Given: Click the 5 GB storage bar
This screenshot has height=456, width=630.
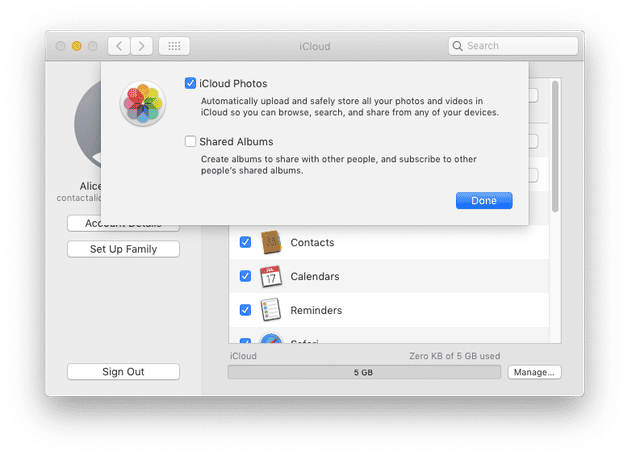Looking at the screenshot, I should coord(364,372).
